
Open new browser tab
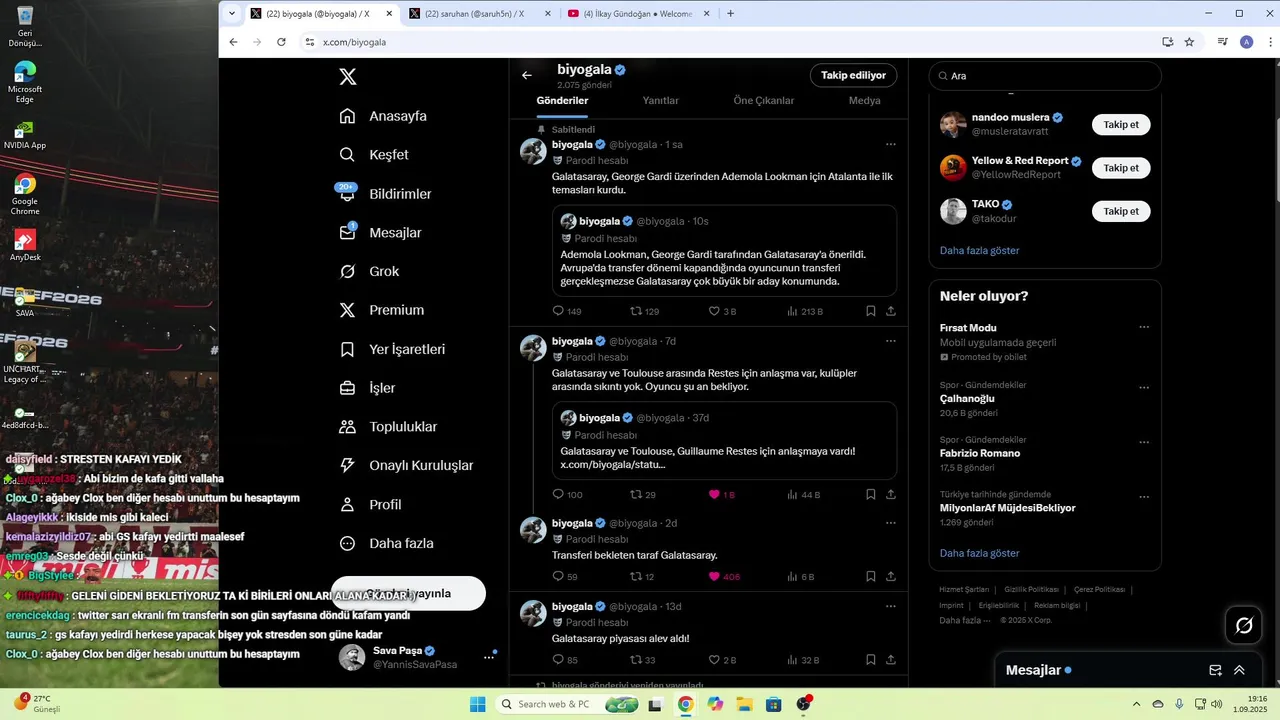coord(730,14)
